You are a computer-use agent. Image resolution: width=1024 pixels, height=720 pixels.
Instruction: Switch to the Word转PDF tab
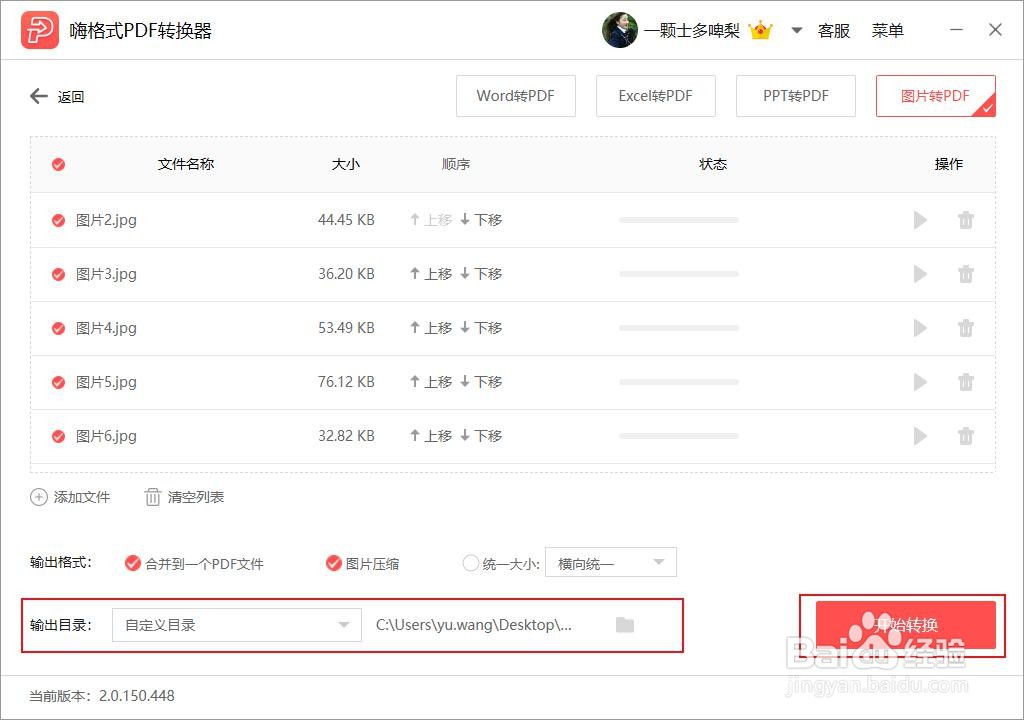[516, 96]
